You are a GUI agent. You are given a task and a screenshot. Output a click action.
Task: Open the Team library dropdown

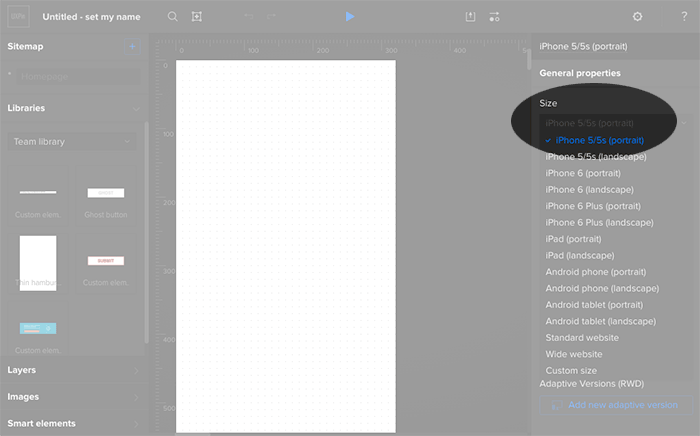click(x=72, y=141)
